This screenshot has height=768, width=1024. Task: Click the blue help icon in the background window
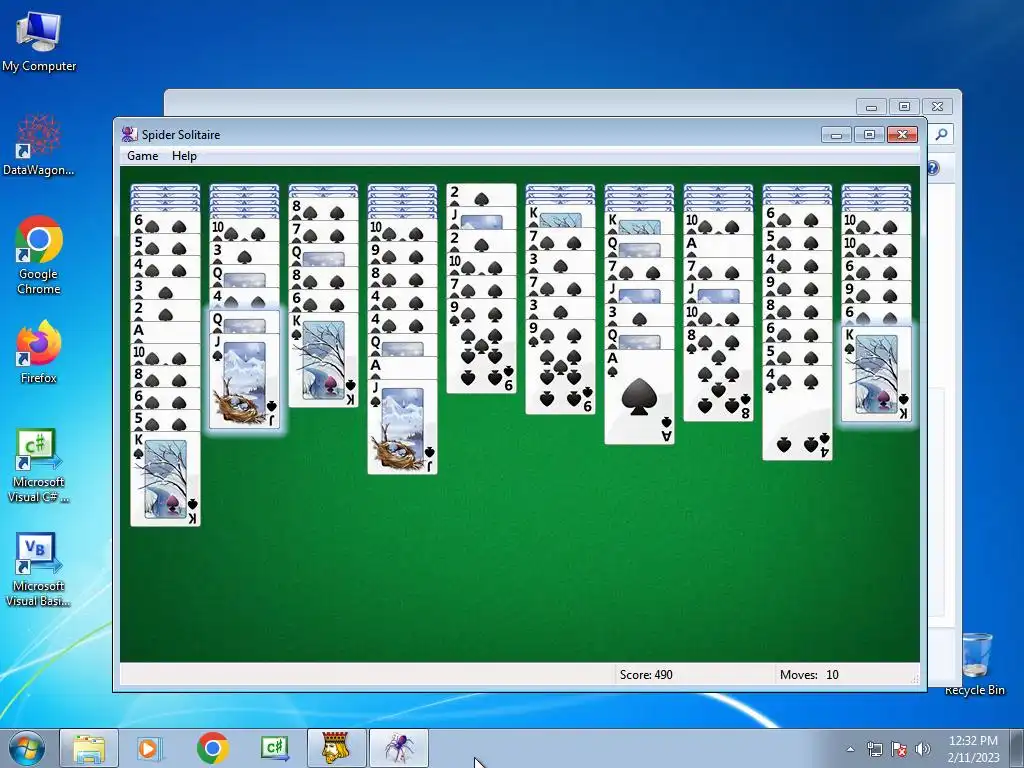(933, 168)
